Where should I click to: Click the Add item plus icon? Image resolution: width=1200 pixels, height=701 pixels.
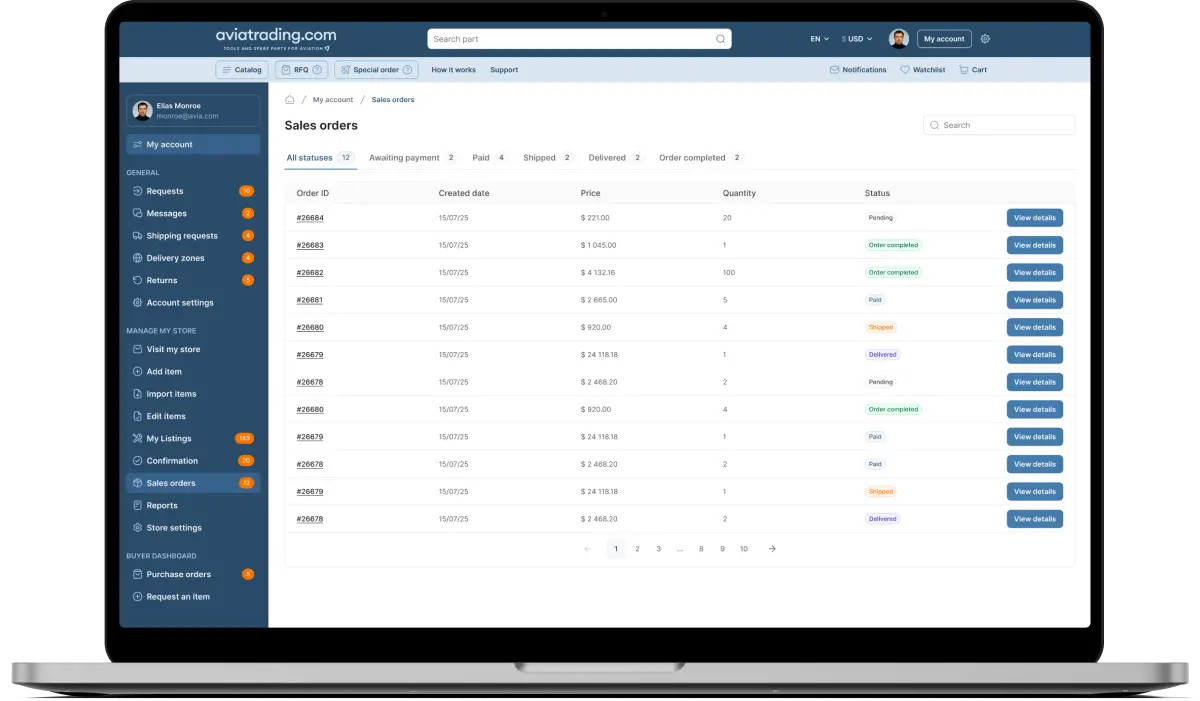(x=137, y=371)
